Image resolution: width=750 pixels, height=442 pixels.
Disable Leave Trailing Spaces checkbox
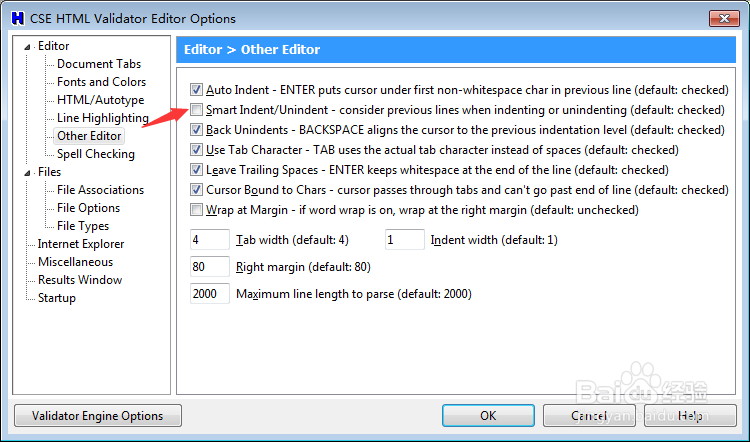[x=197, y=170]
